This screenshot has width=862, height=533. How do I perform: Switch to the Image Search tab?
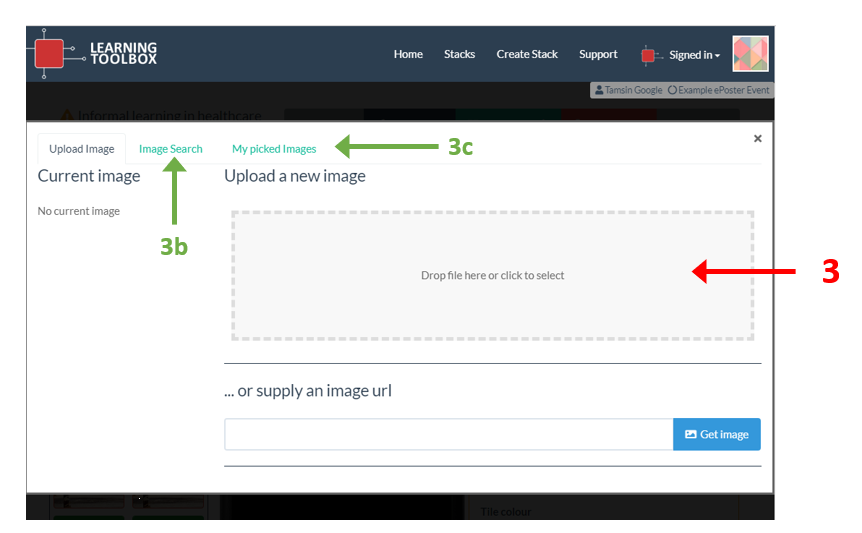(x=170, y=149)
